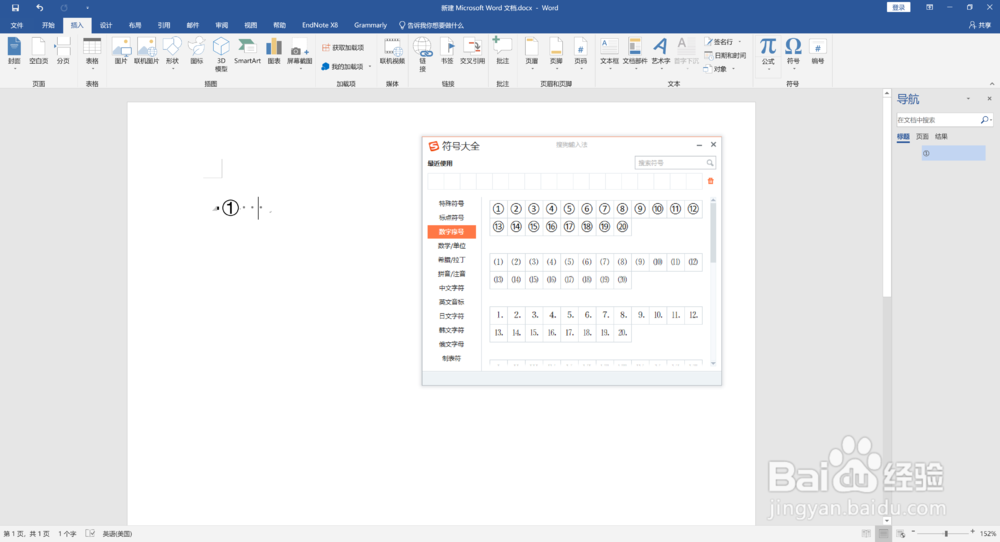Open the Table (表格) insert menu
Screen dimensions: 1000x542
pos(92,52)
